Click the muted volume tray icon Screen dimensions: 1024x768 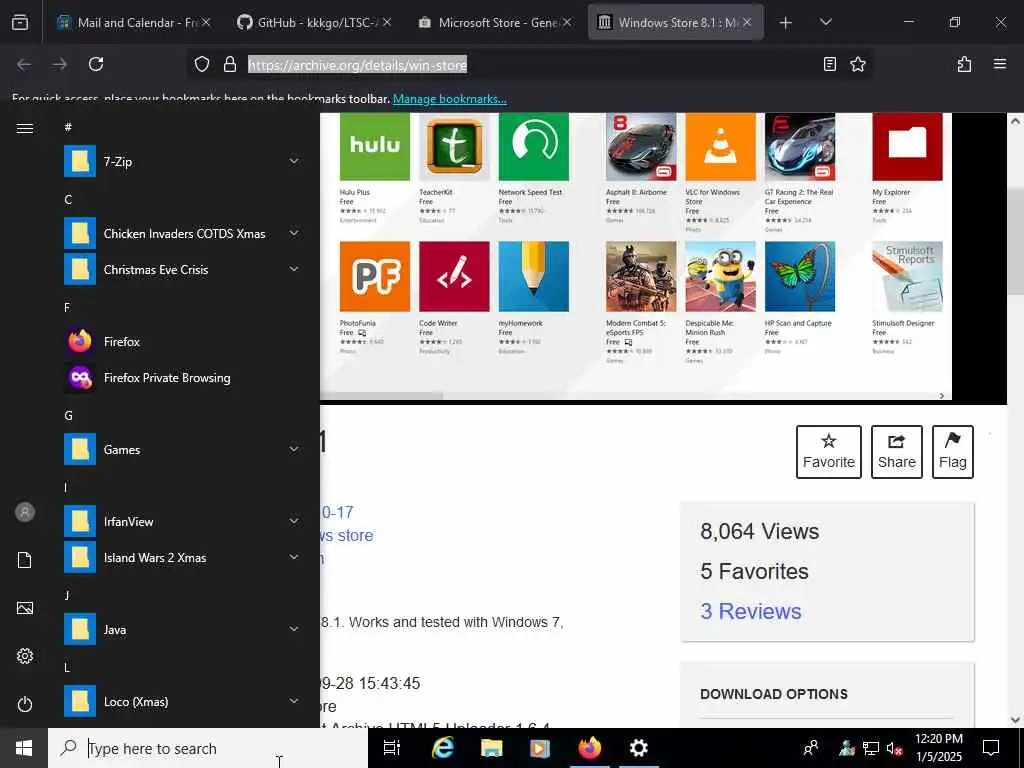pos(895,748)
